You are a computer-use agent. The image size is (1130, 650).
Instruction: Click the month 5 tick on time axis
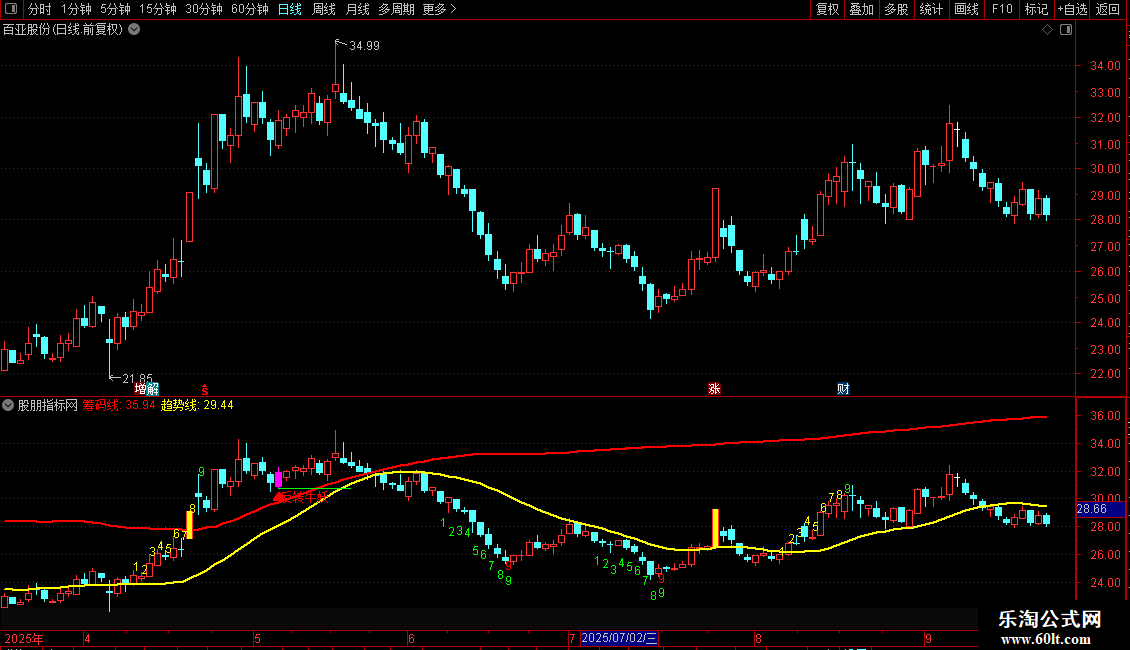[x=257, y=638]
